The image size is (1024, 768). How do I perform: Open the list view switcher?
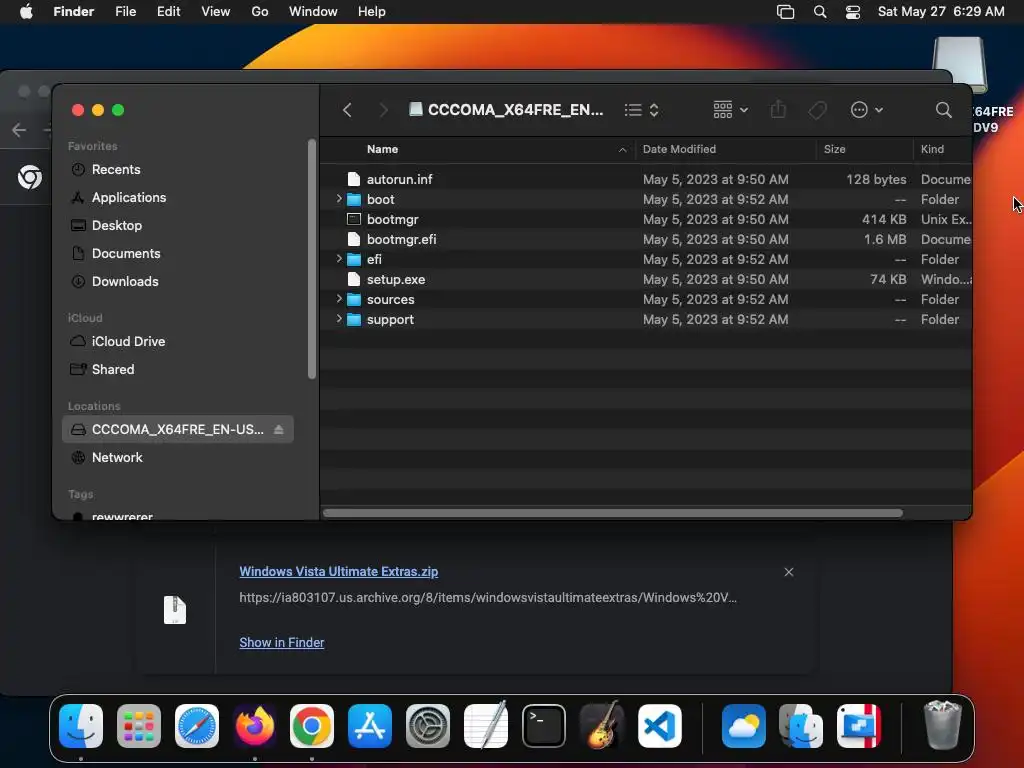click(641, 110)
